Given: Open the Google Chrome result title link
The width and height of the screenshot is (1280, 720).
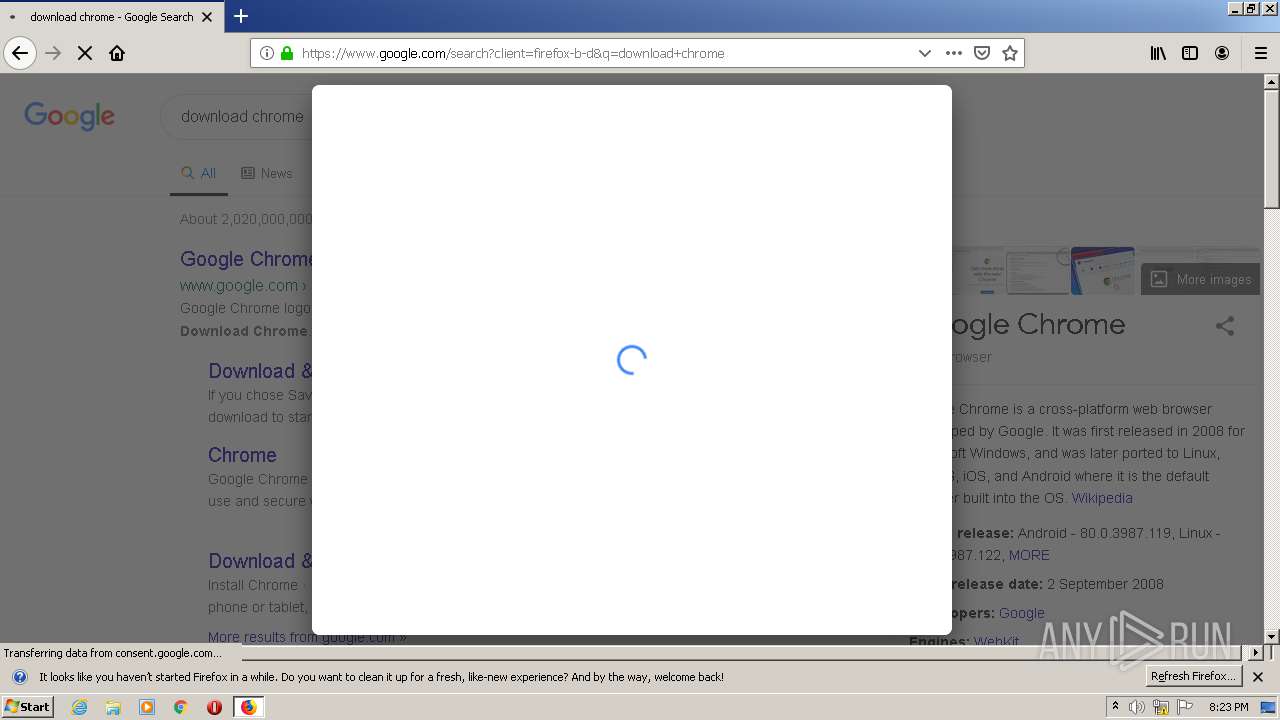Looking at the screenshot, I should 246,259.
